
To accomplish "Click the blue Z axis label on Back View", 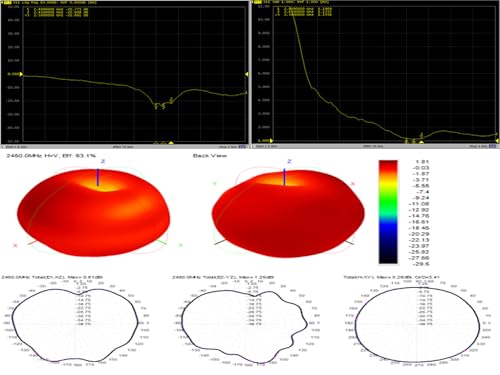I will [x=289, y=161].
